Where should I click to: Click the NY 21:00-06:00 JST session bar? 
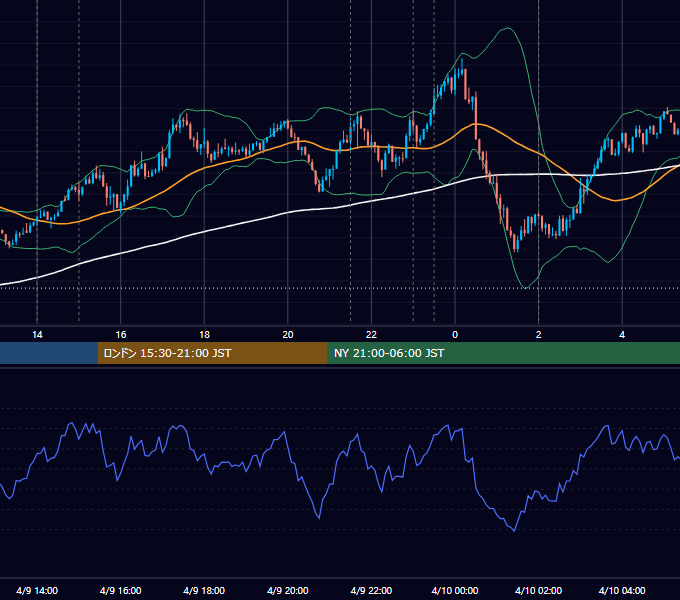pyautogui.click(x=503, y=353)
